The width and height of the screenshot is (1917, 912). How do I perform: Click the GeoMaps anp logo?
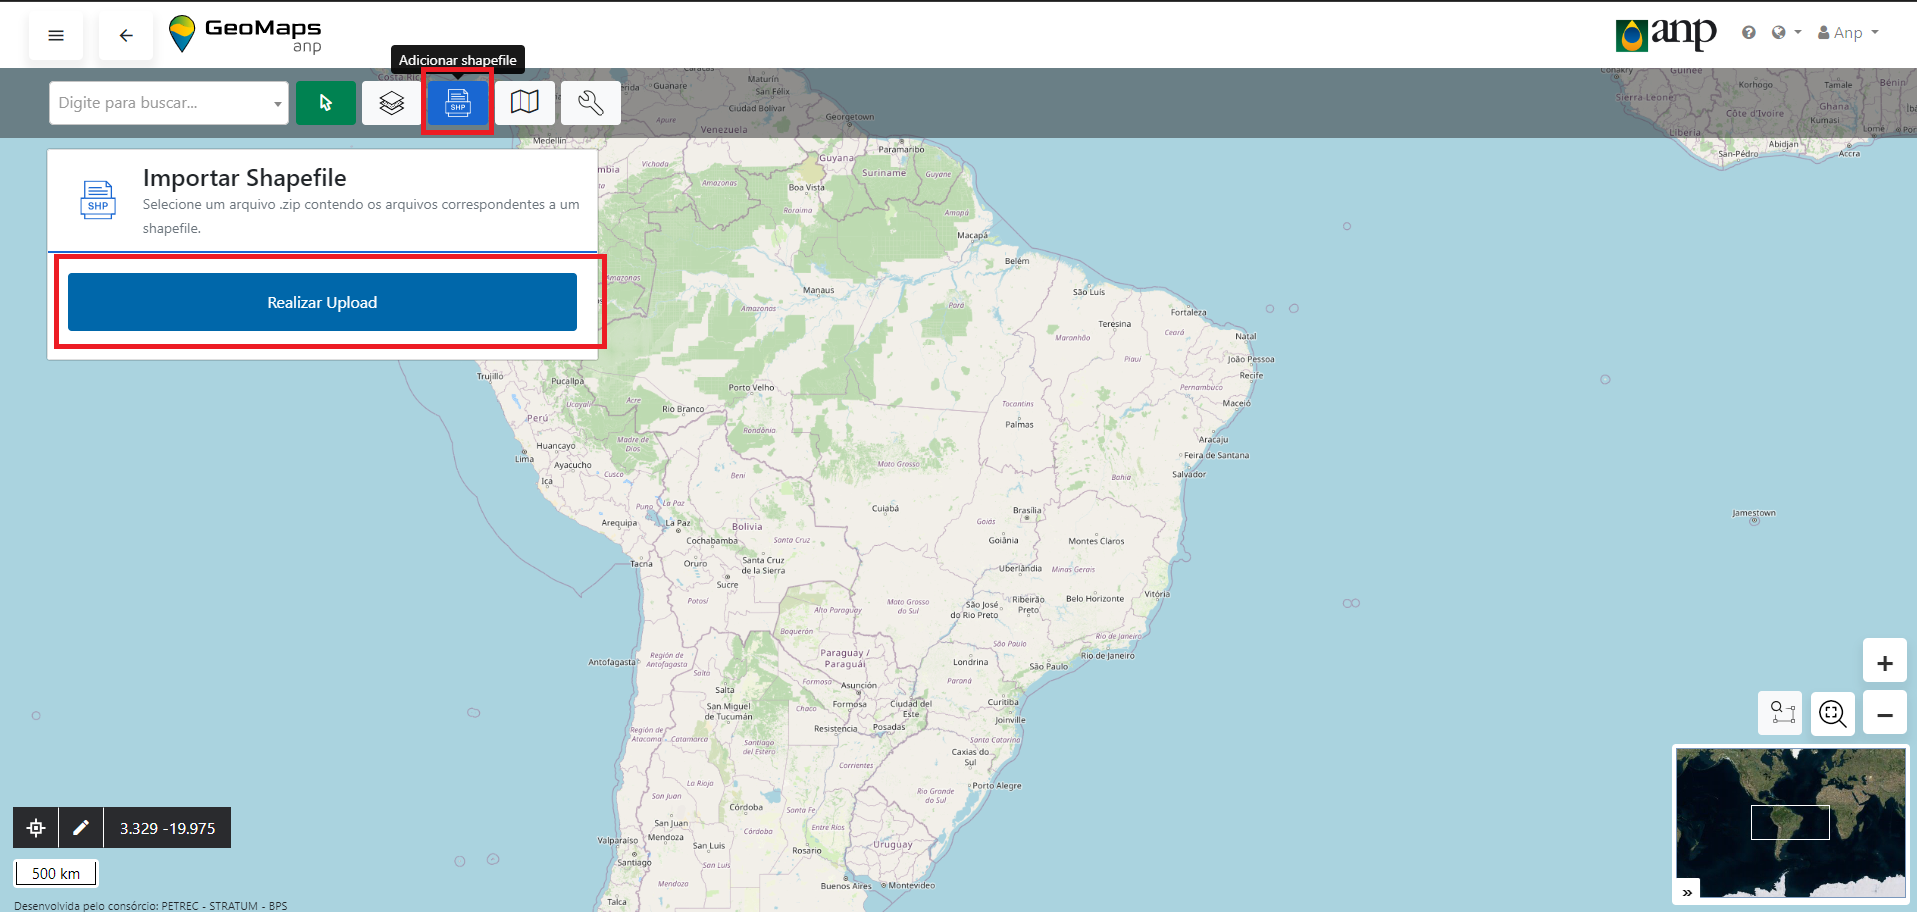245,35
